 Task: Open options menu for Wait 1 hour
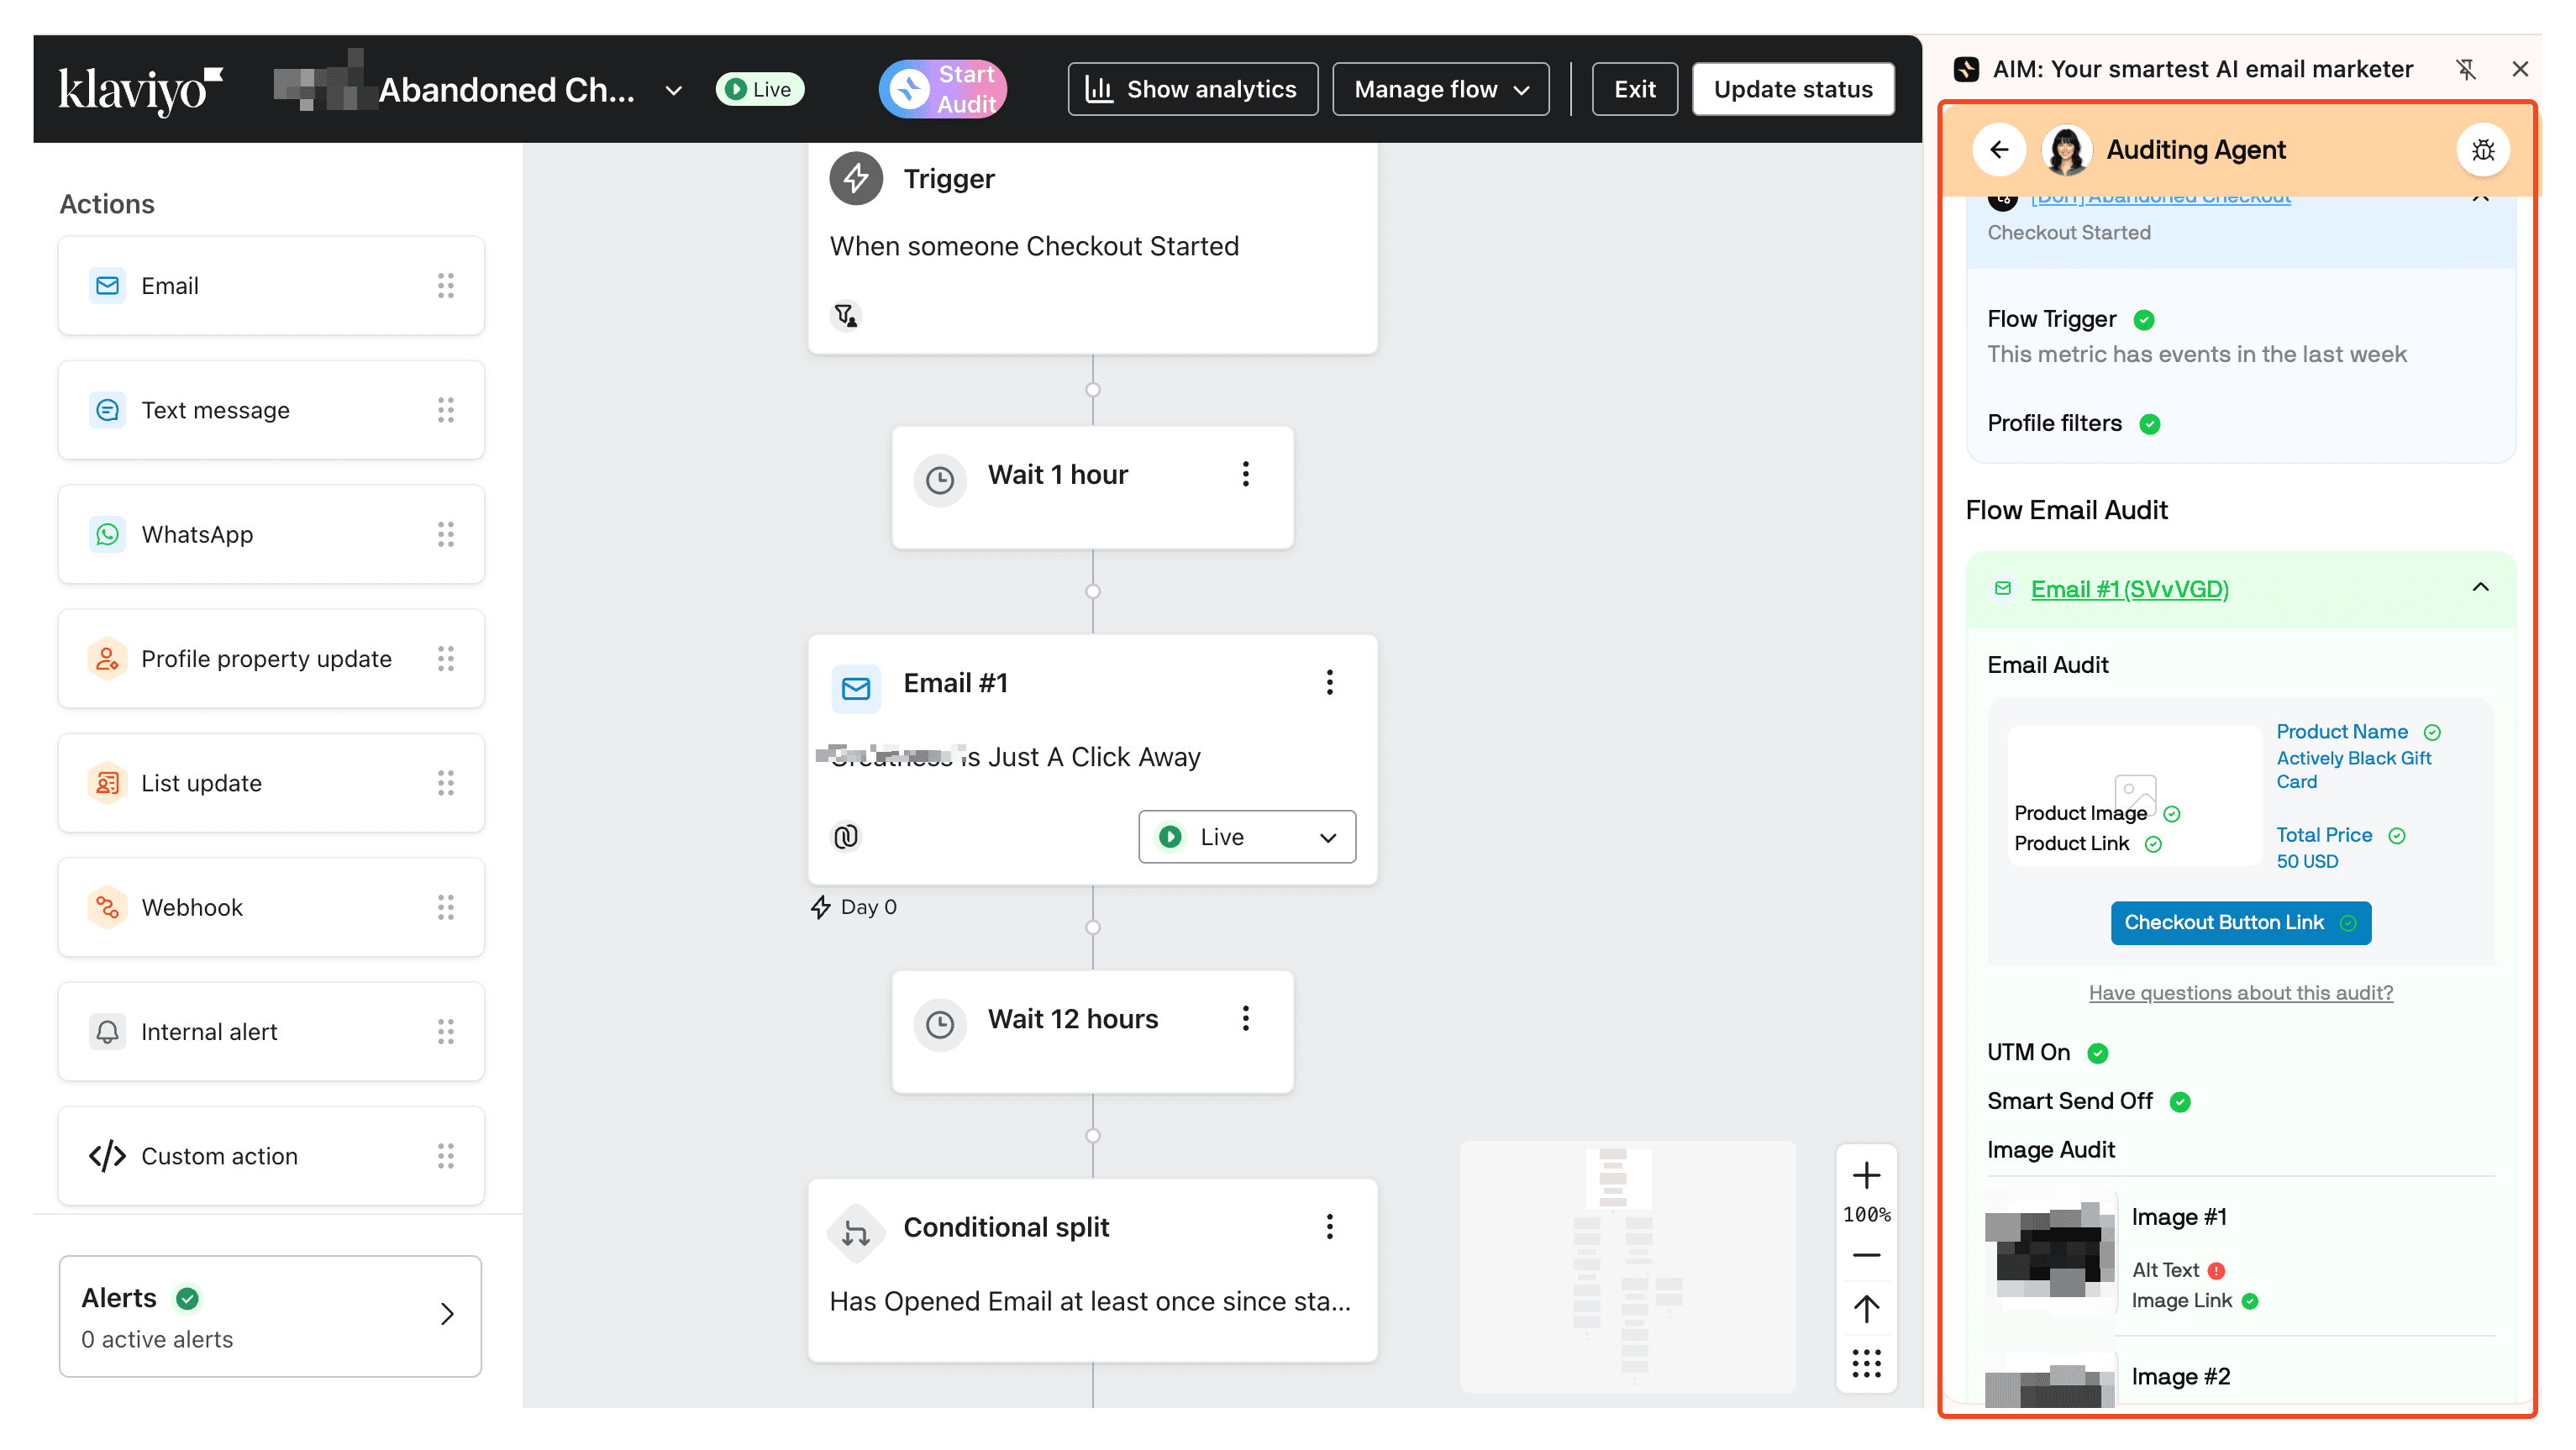coord(1245,474)
